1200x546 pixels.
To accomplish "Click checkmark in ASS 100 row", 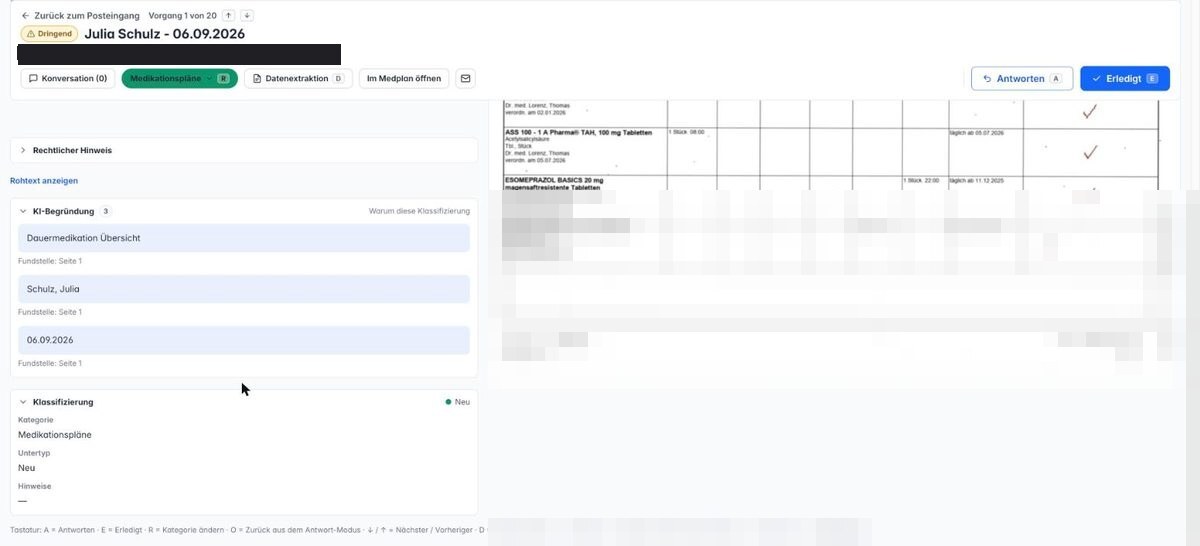I will tap(1090, 152).
